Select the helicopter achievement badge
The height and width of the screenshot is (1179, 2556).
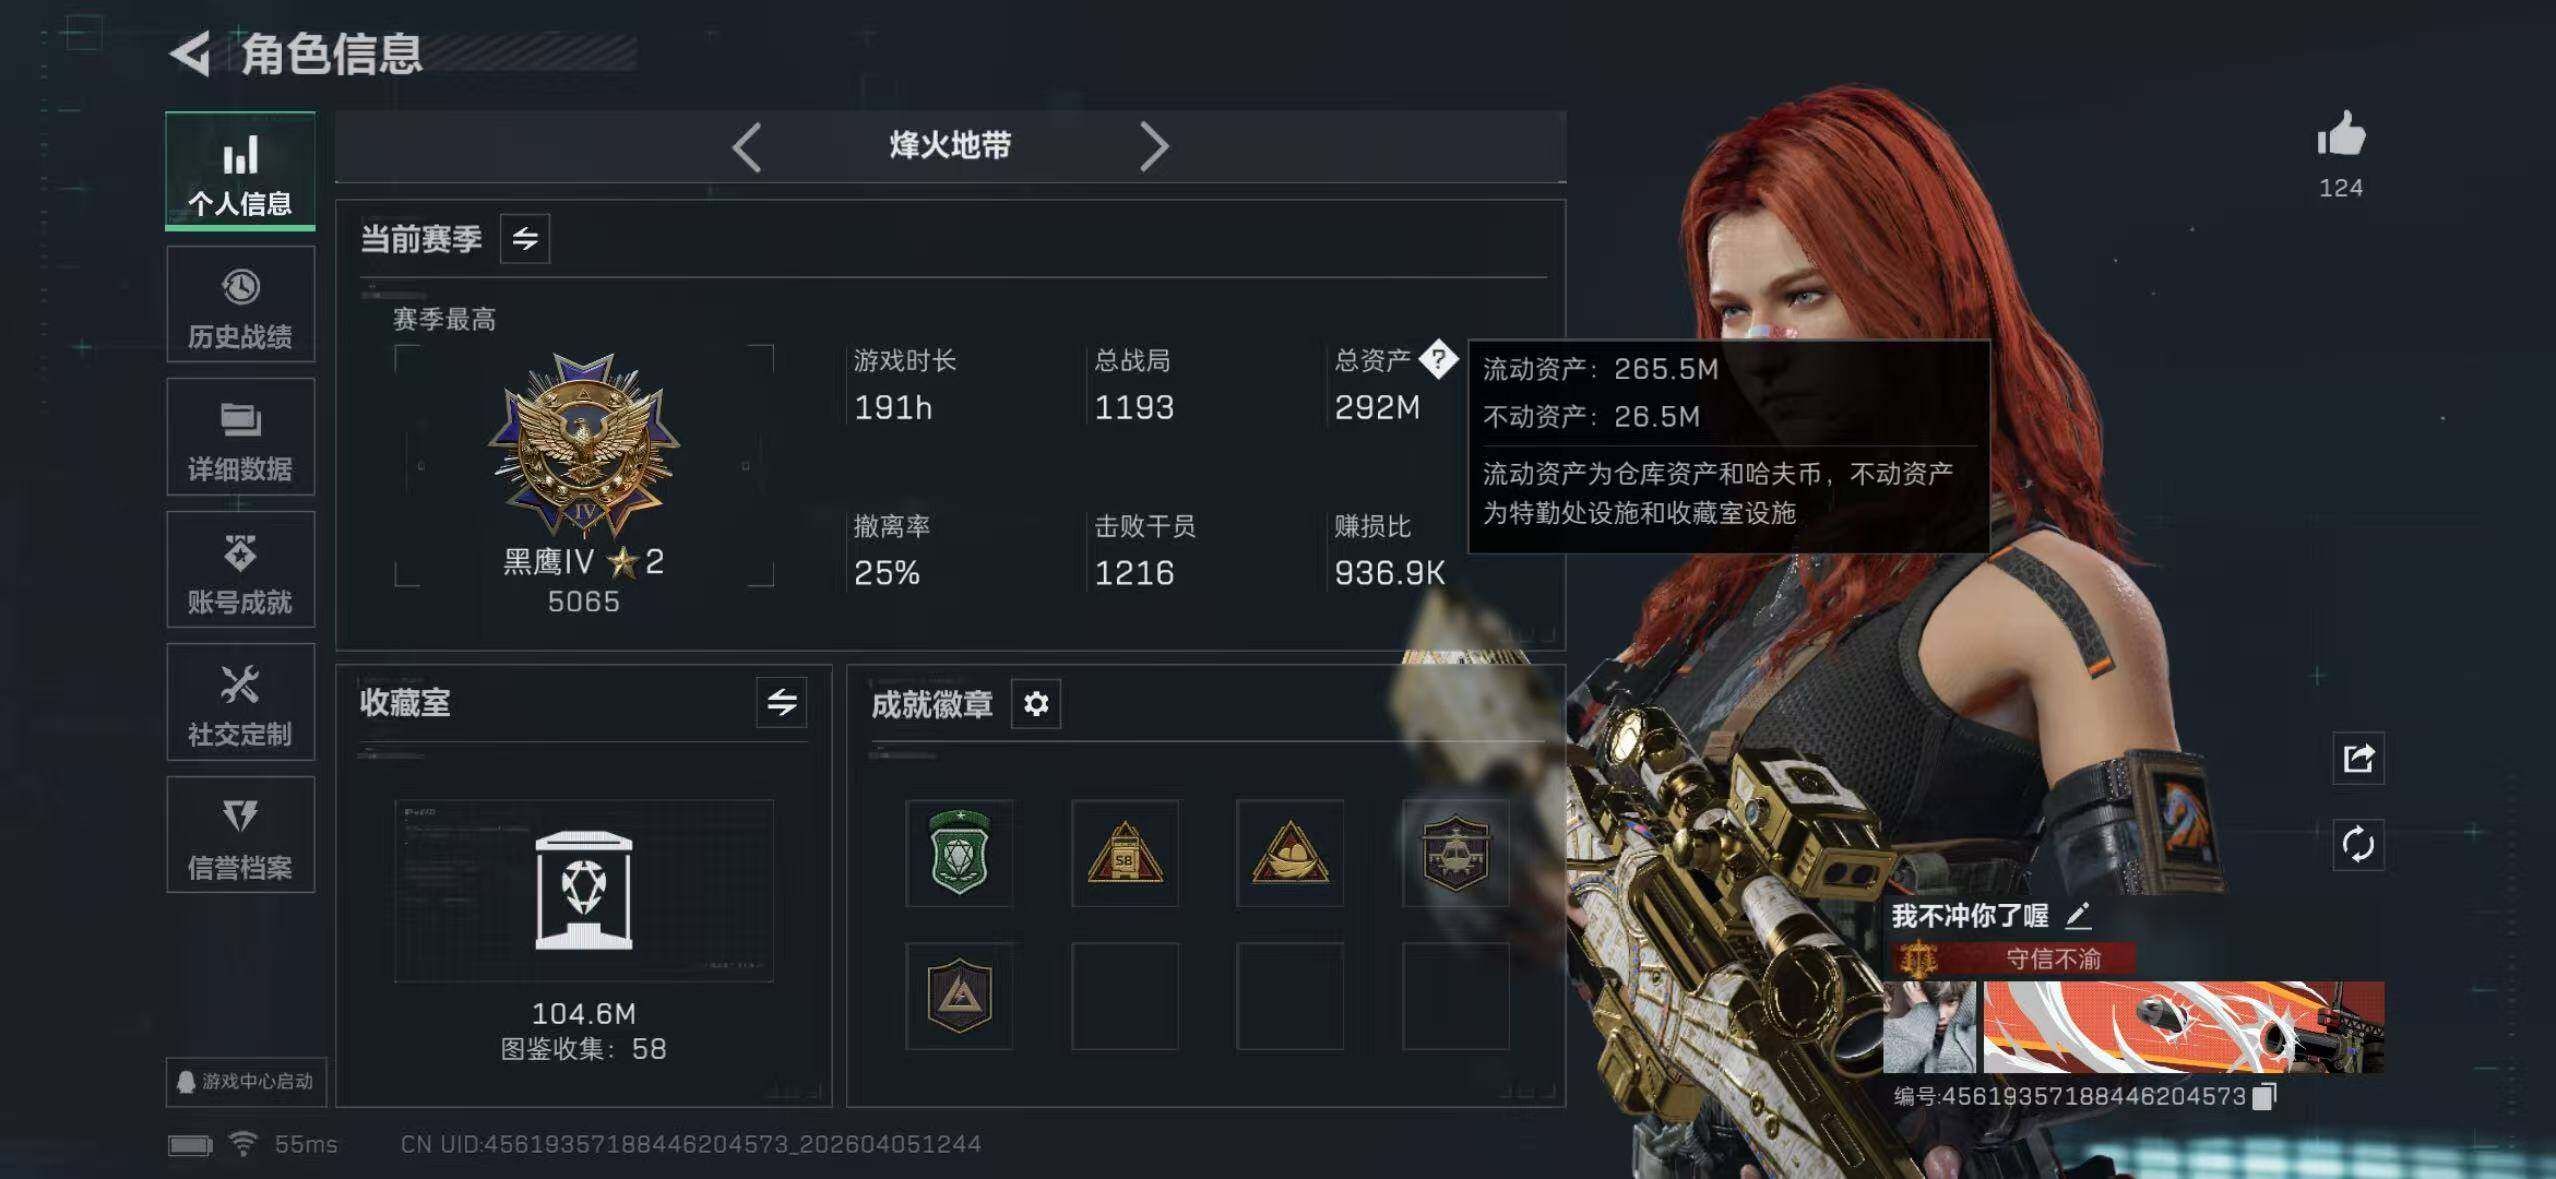(x=1456, y=853)
